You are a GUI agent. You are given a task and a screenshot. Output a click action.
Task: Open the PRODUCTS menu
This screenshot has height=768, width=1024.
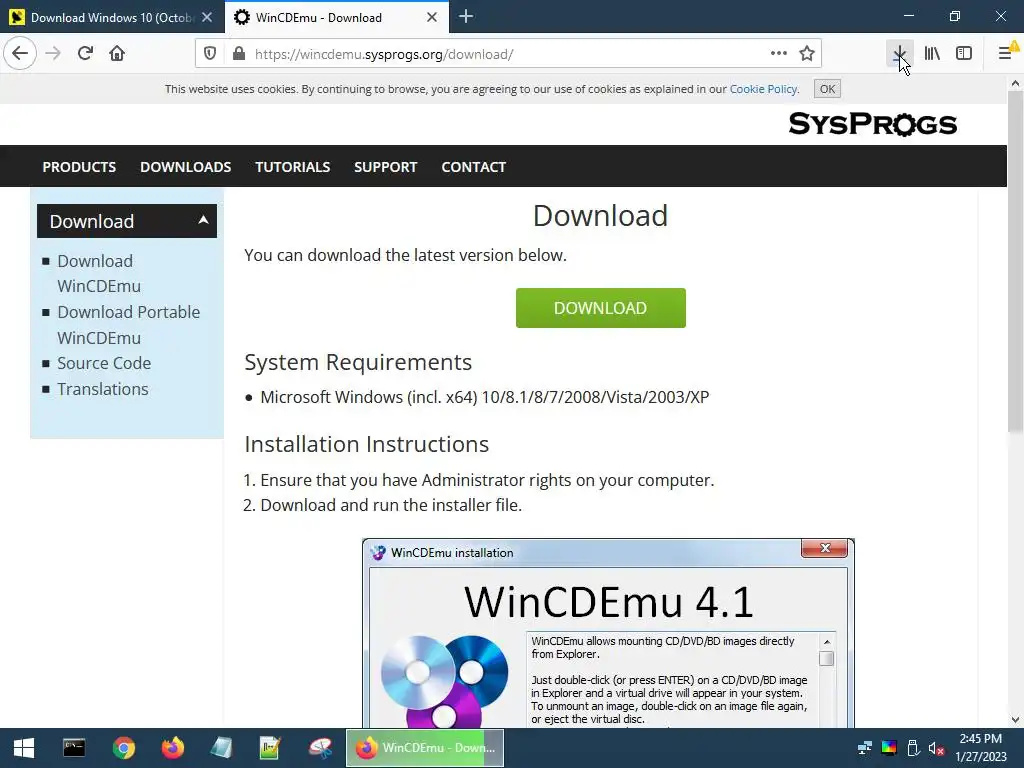79,167
